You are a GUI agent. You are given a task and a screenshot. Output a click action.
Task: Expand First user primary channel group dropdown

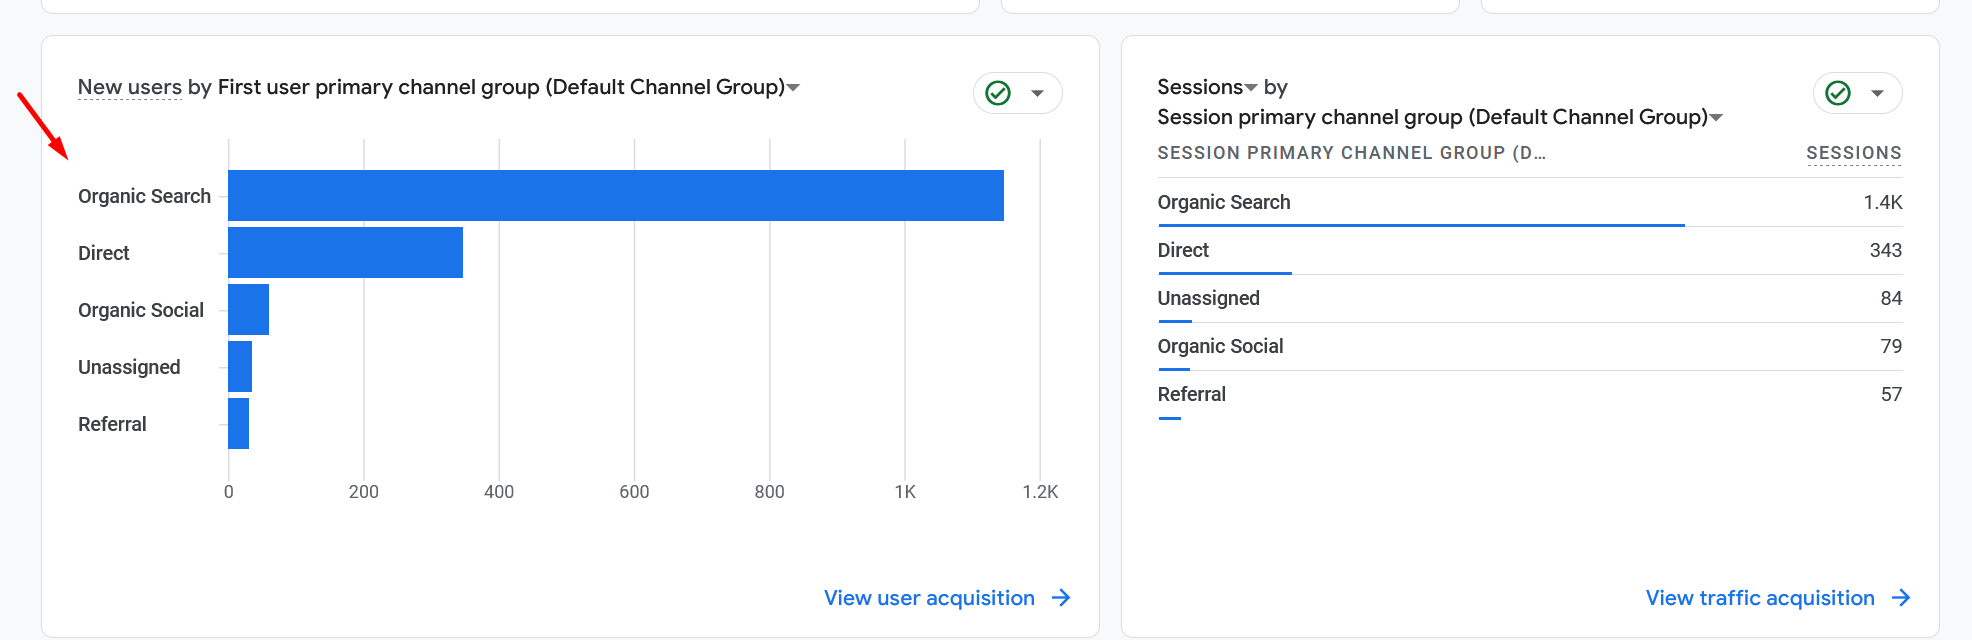[x=794, y=88]
